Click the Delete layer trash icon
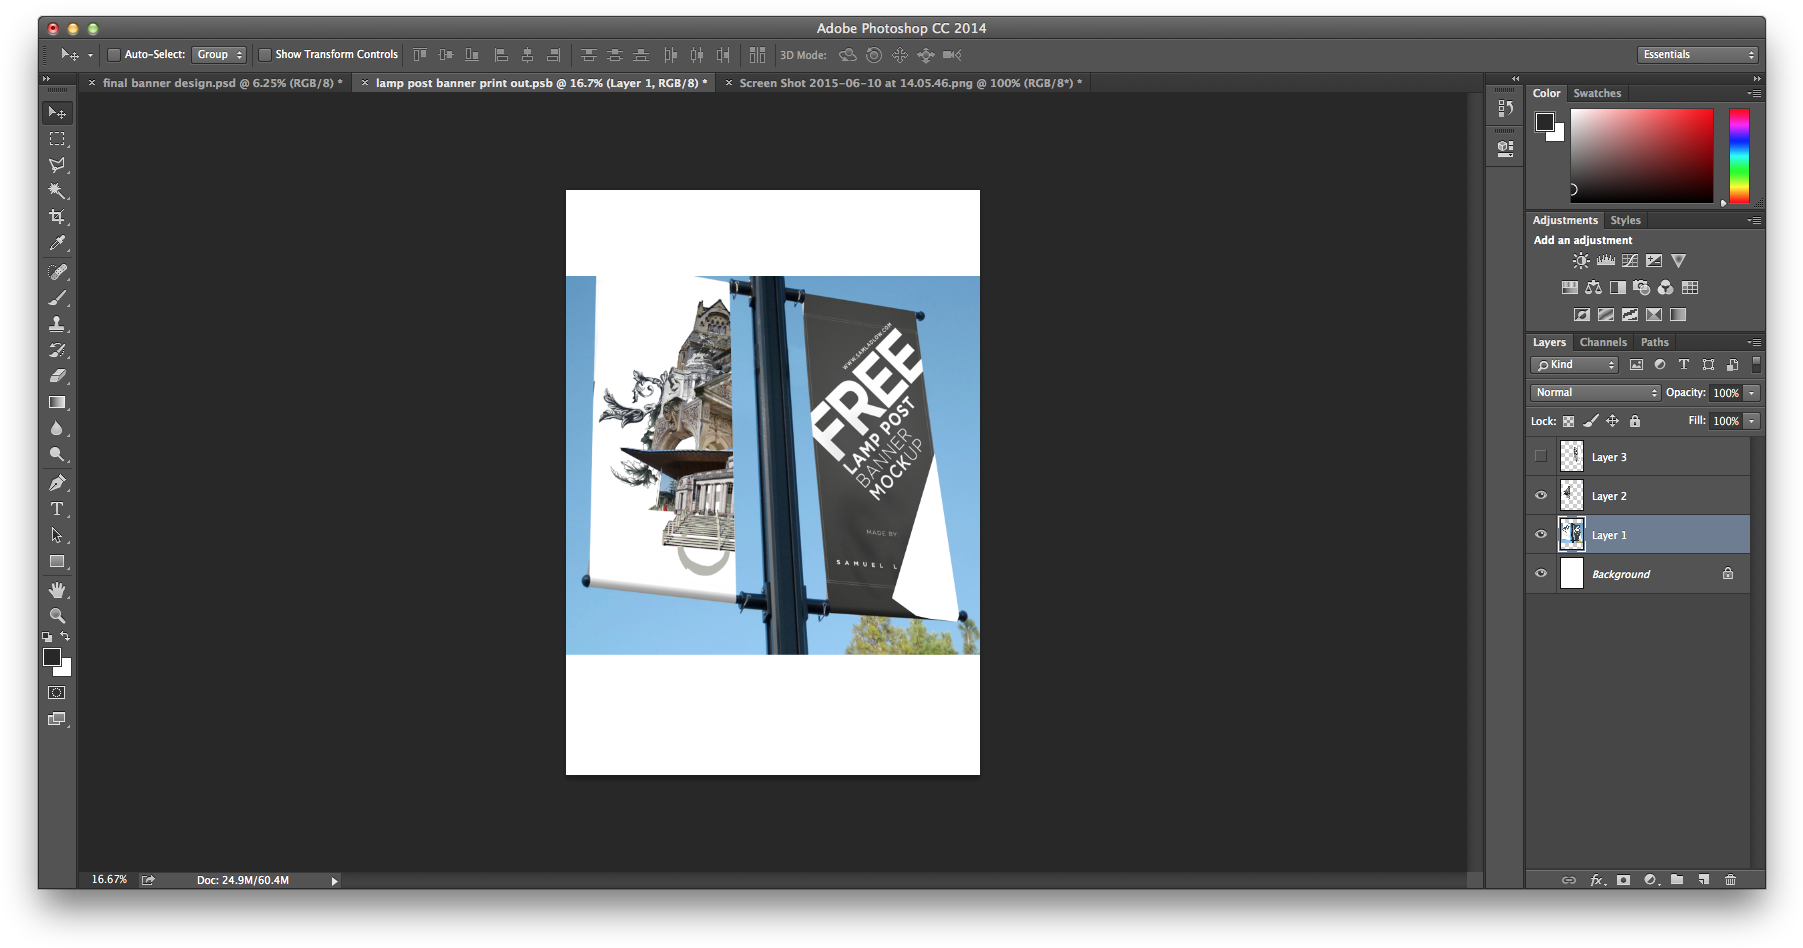1803x948 pixels. [x=1730, y=880]
